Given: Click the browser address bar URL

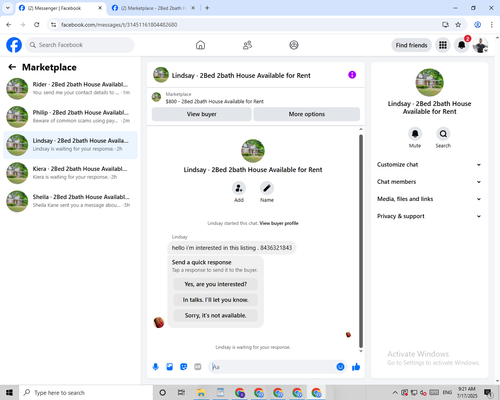Looking at the screenshot, I should (x=119, y=25).
